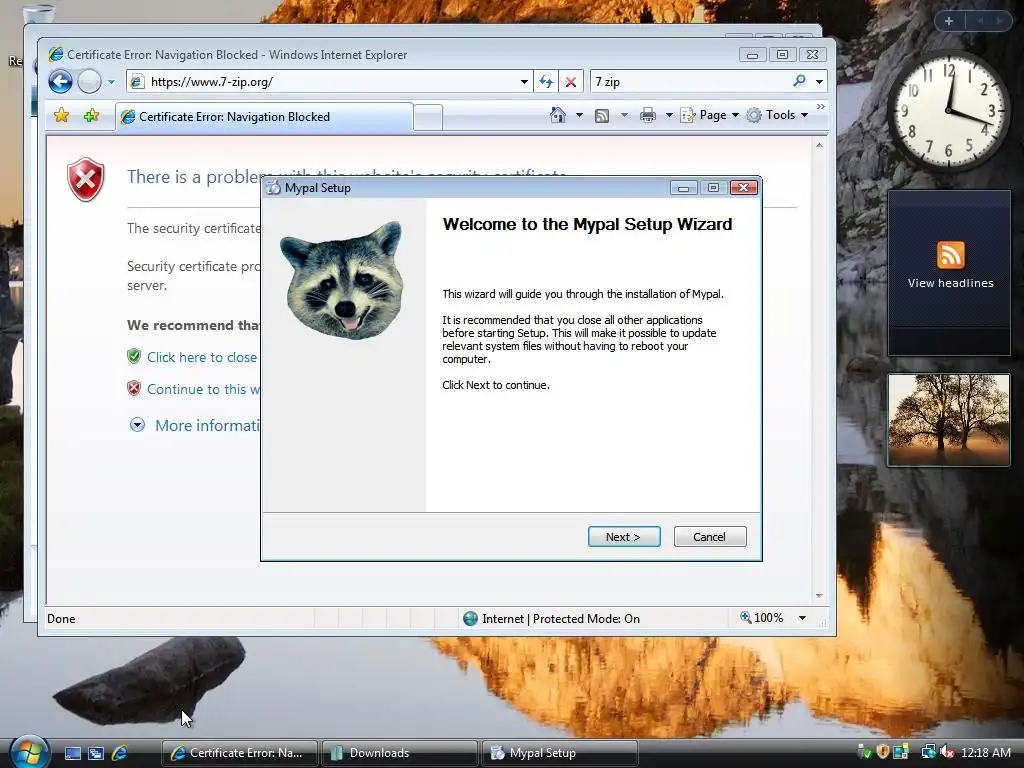Open the Windows Start menu

tap(29, 751)
